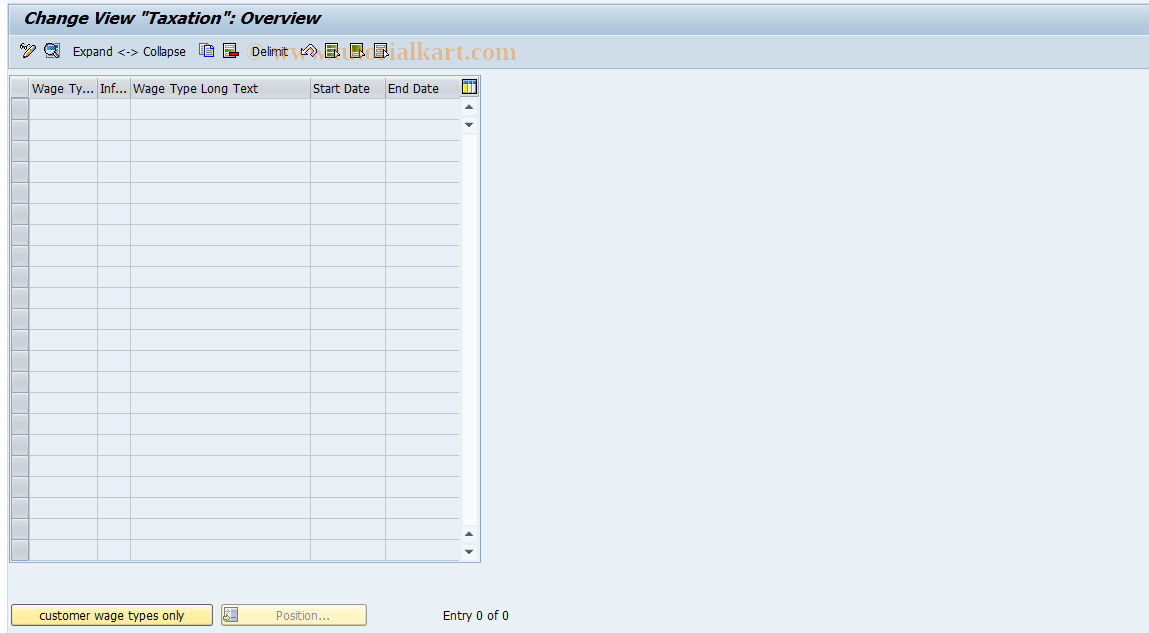Click table scroll down arrow near top
The height and width of the screenshot is (633, 1149).
click(x=469, y=125)
